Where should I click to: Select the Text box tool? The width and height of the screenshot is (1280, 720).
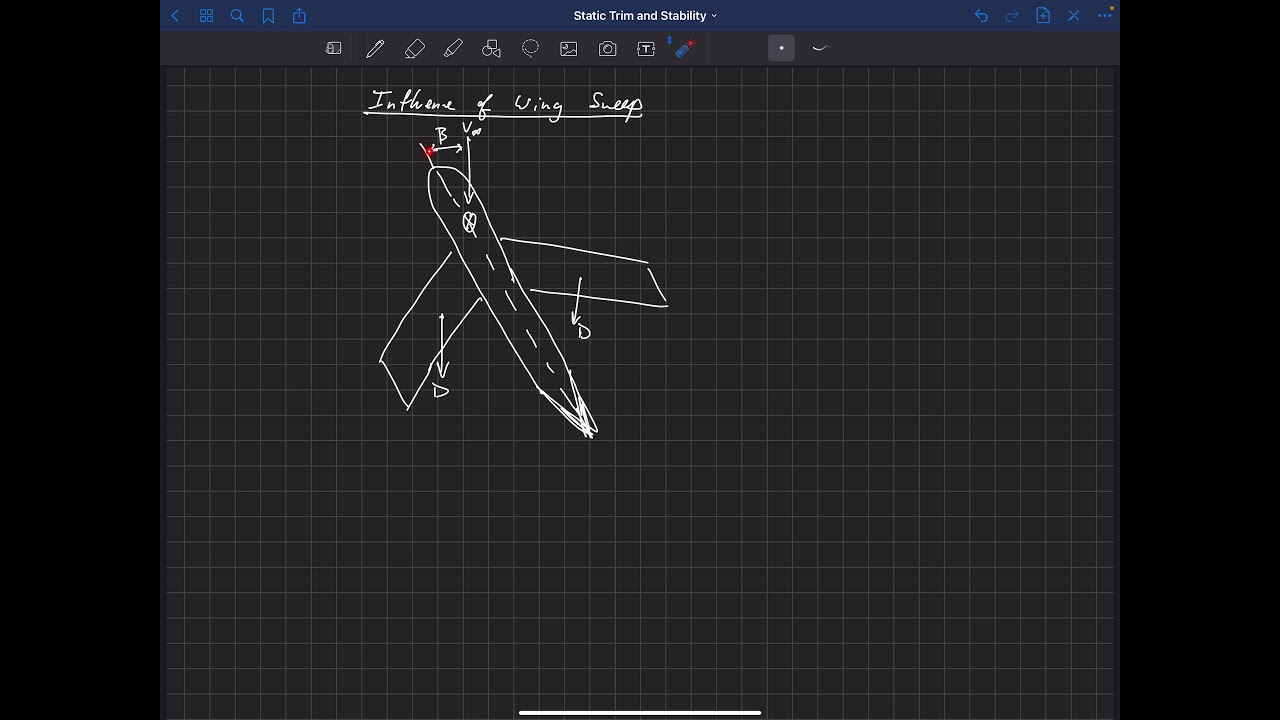pyautogui.click(x=646, y=48)
